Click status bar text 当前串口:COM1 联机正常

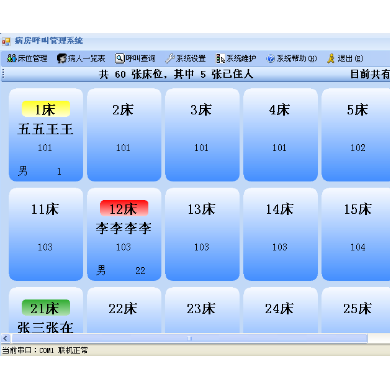click(45, 350)
